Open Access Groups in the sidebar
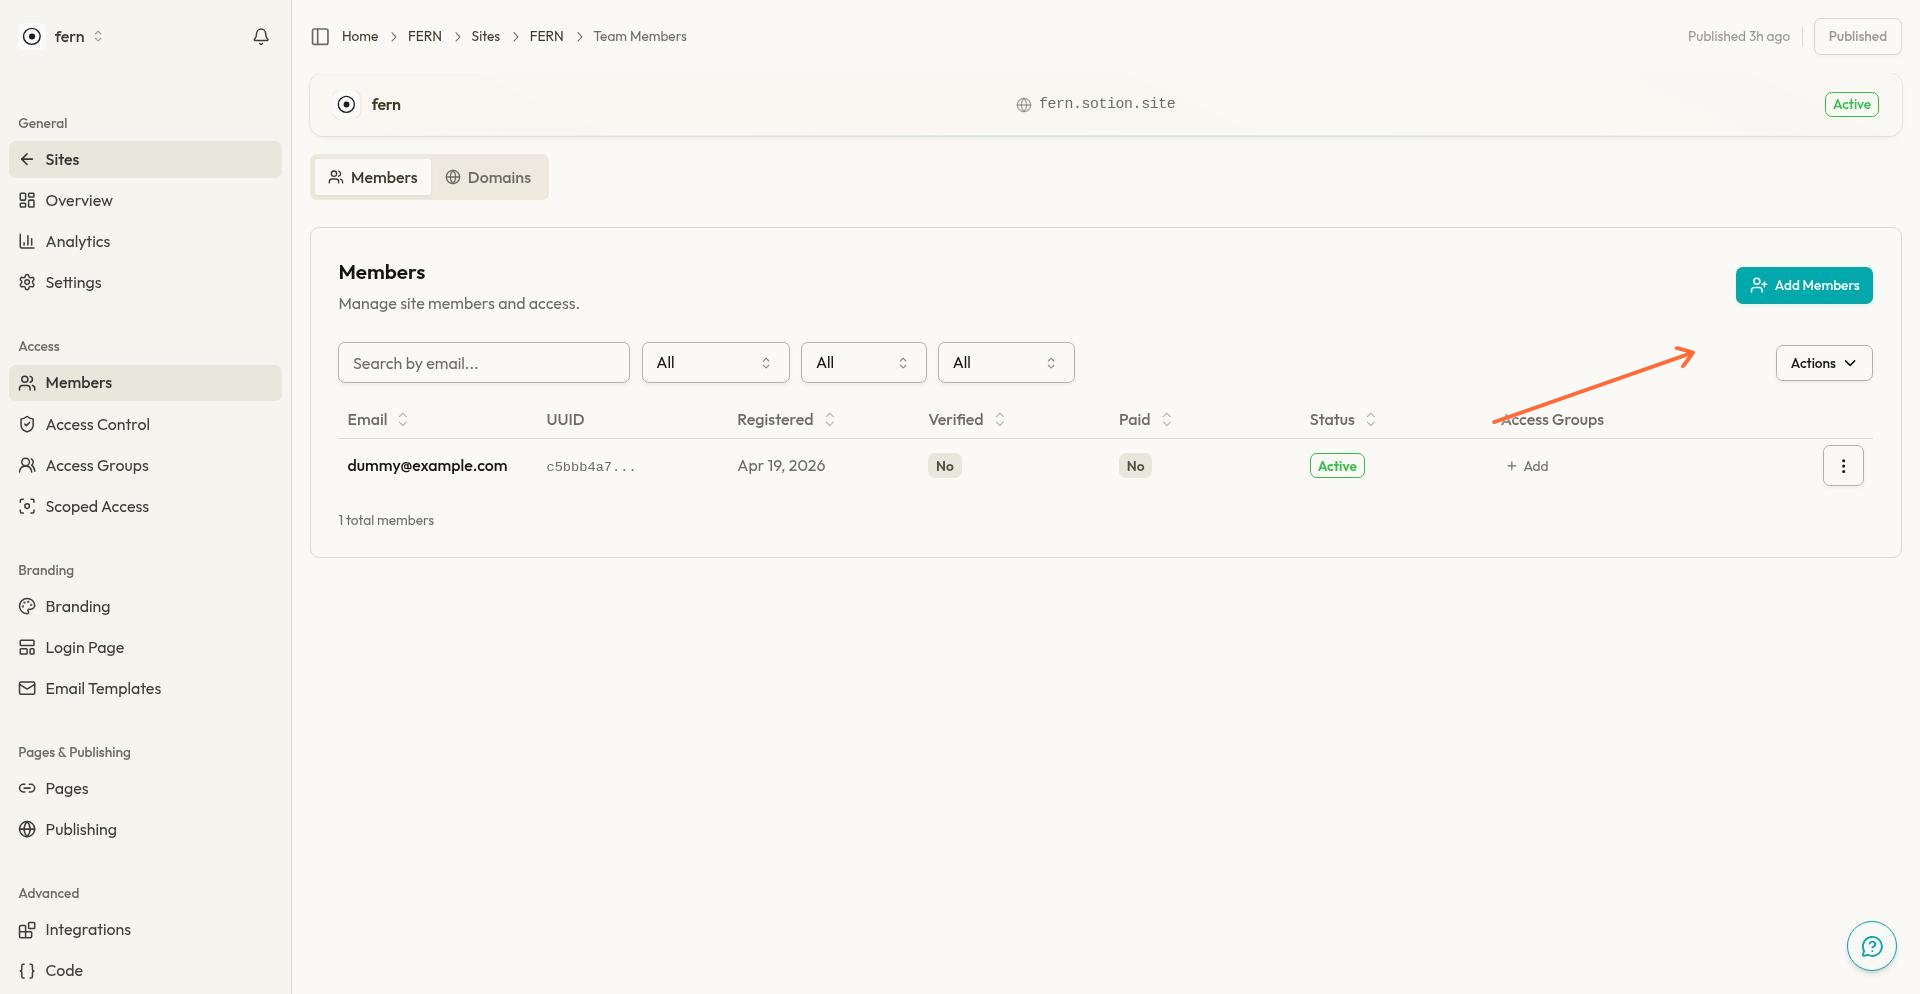Image resolution: width=1920 pixels, height=994 pixels. [x=145, y=465]
